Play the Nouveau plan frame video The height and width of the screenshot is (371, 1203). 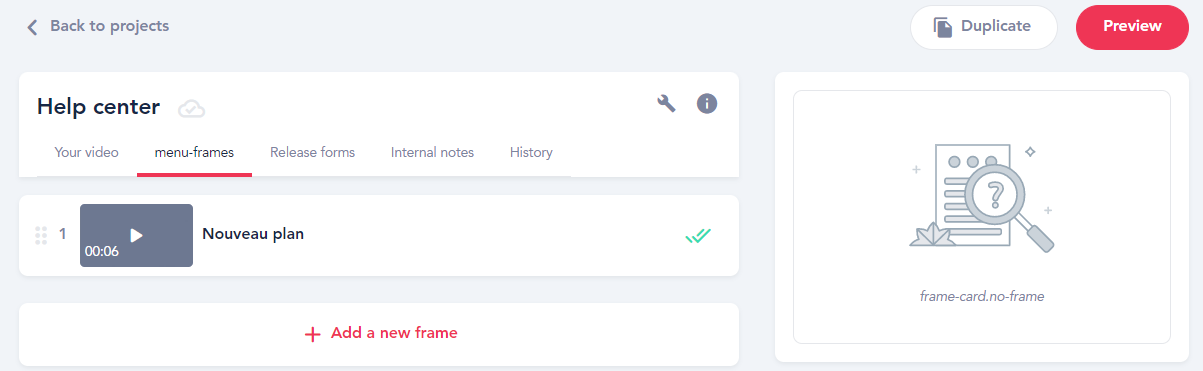[x=136, y=235]
